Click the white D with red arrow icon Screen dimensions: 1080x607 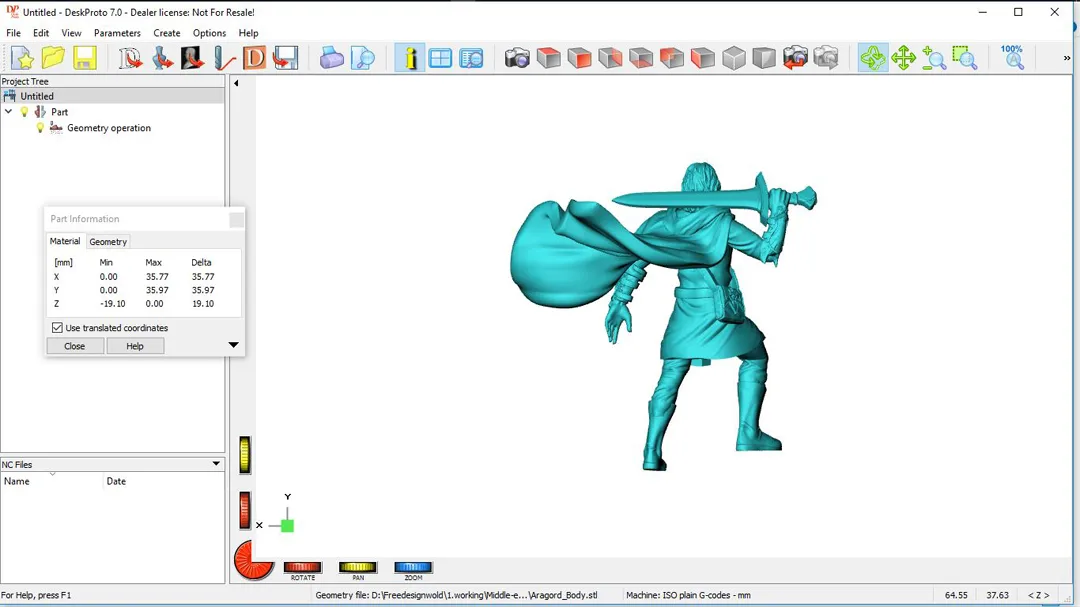pos(129,58)
